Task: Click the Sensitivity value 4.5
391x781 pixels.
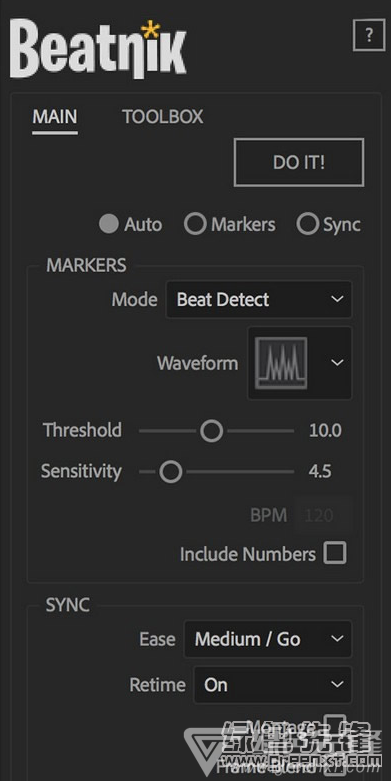Action: pos(320,471)
